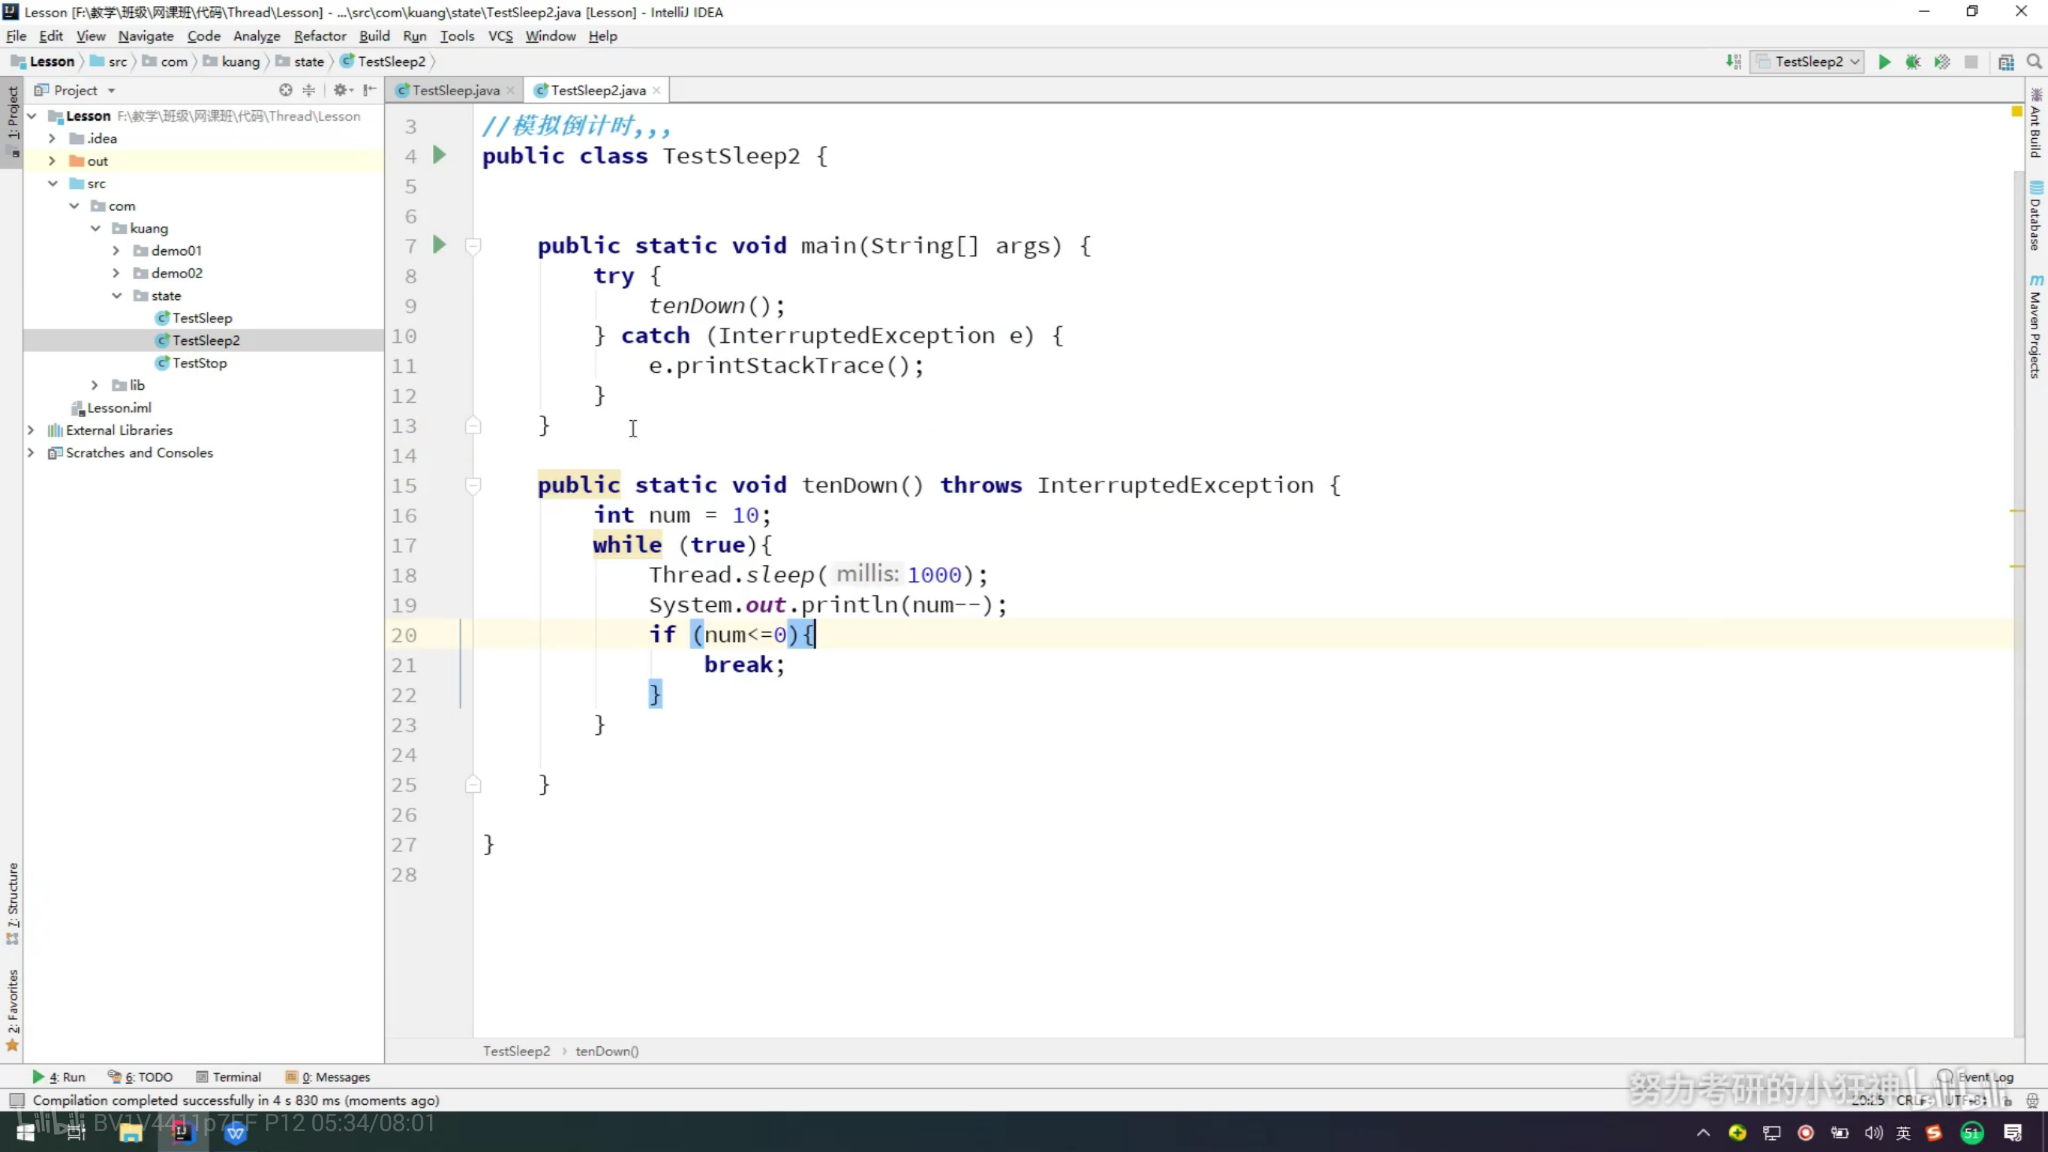This screenshot has height=1152, width=2048.
Task: Open the VCS menu
Action: pyautogui.click(x=500, y=36)
